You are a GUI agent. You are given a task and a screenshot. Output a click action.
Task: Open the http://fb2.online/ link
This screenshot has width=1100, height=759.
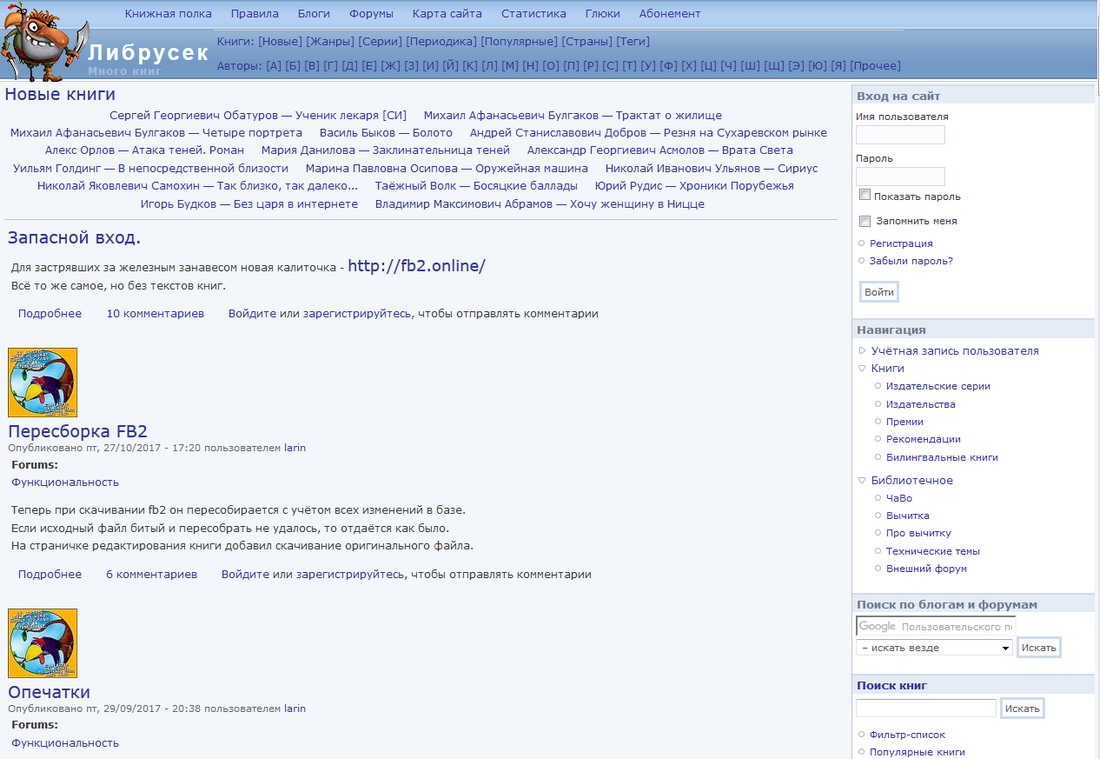click(x=416, y=266)
